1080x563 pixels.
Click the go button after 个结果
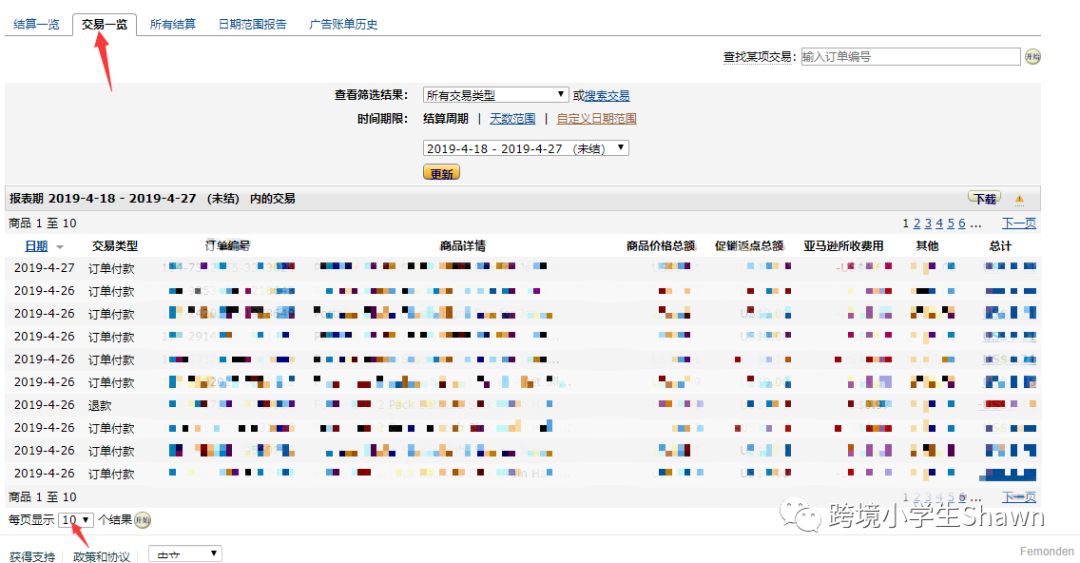[143, 520]
